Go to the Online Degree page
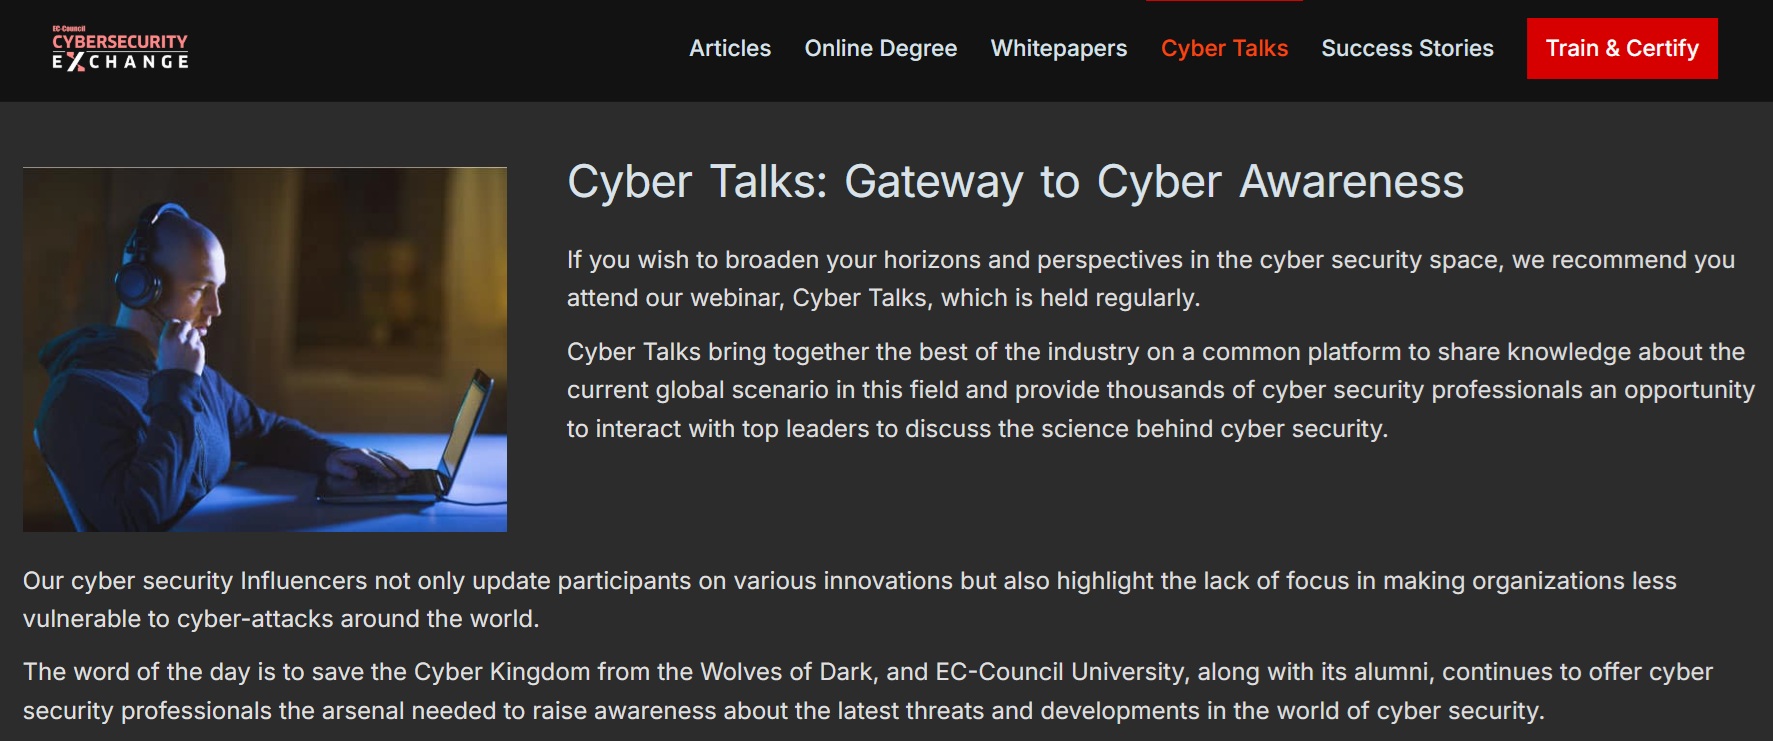 [x=880, y=48]
